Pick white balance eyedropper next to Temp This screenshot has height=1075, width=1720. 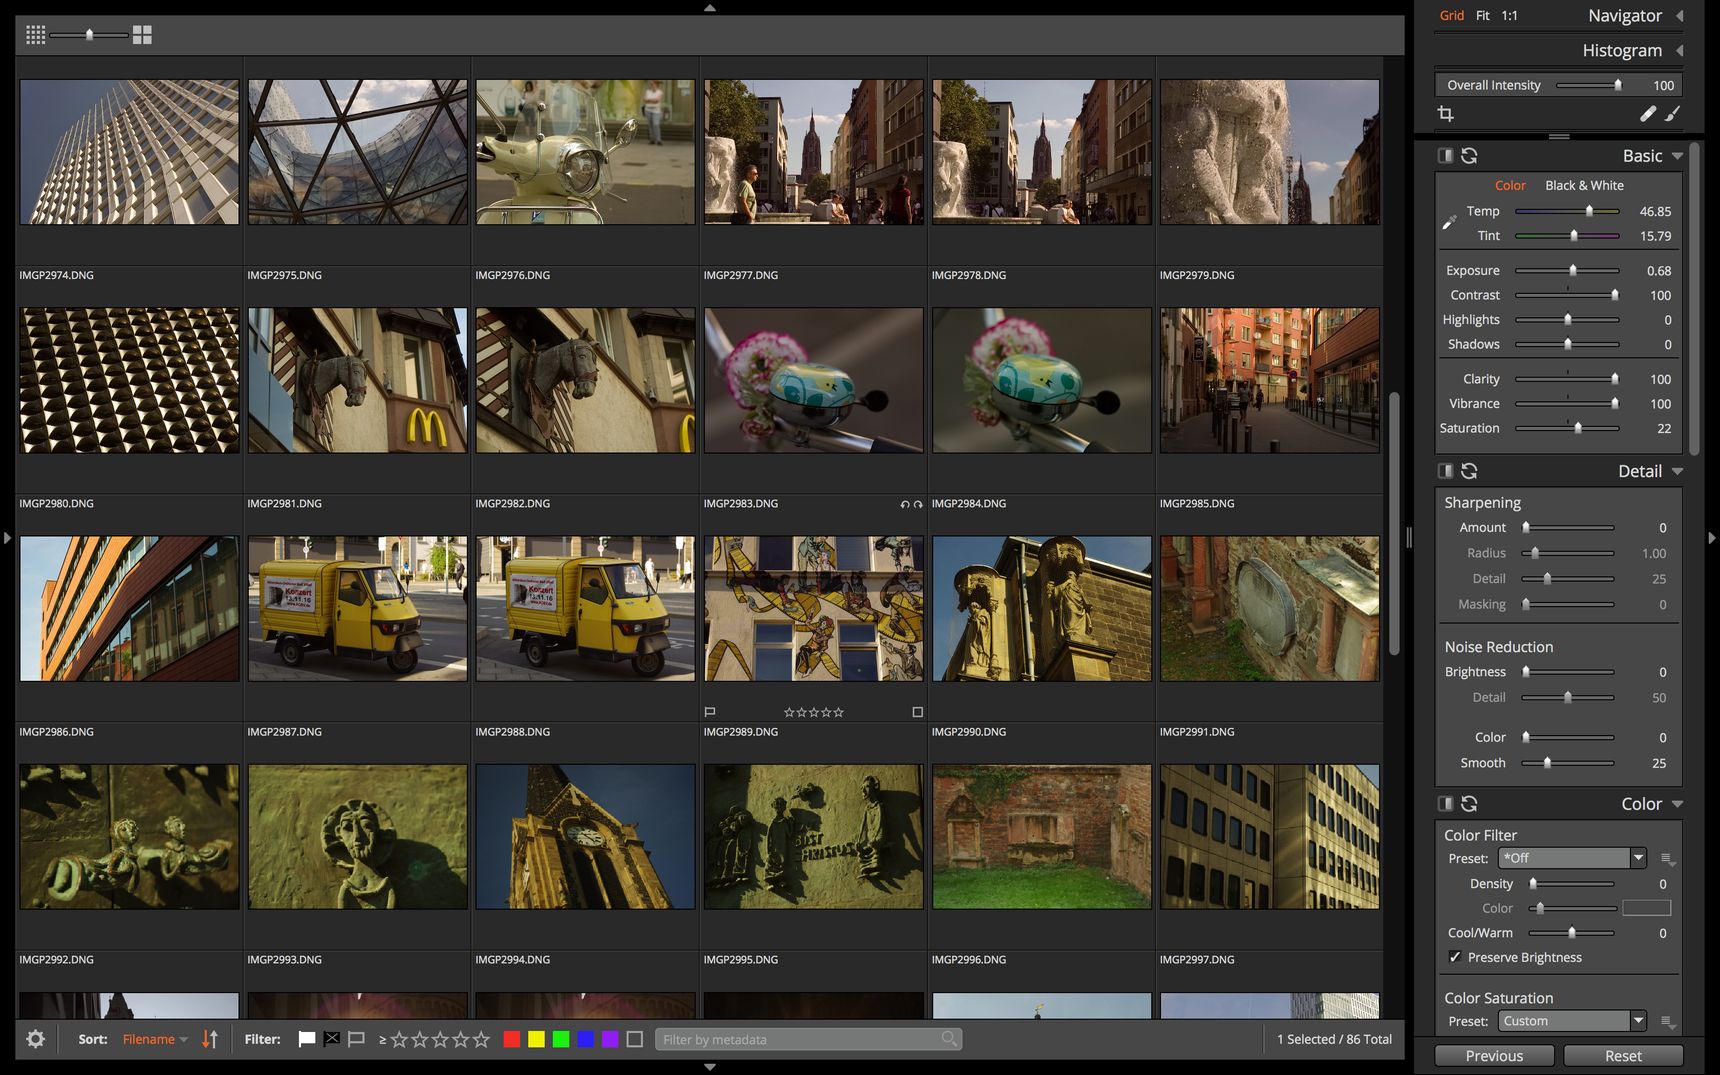1449,222
